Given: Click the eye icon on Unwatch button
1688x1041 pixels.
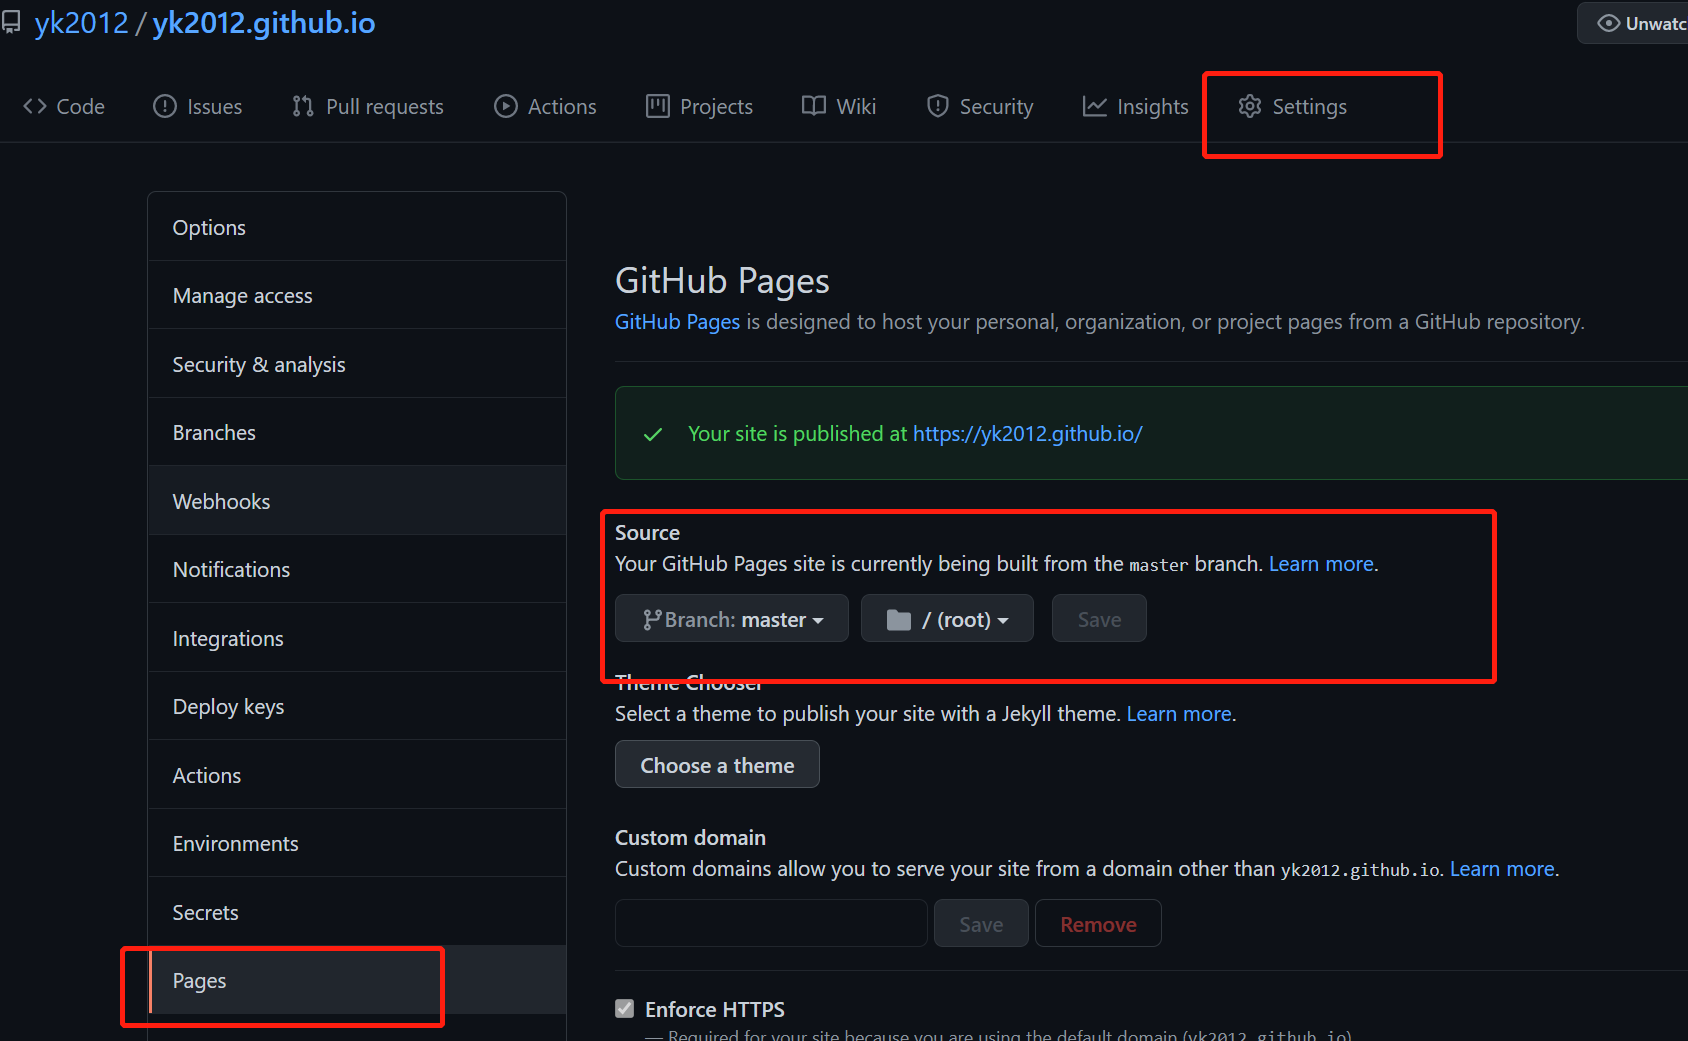Looking at the screenshot, I should (x=1608, y=23).
